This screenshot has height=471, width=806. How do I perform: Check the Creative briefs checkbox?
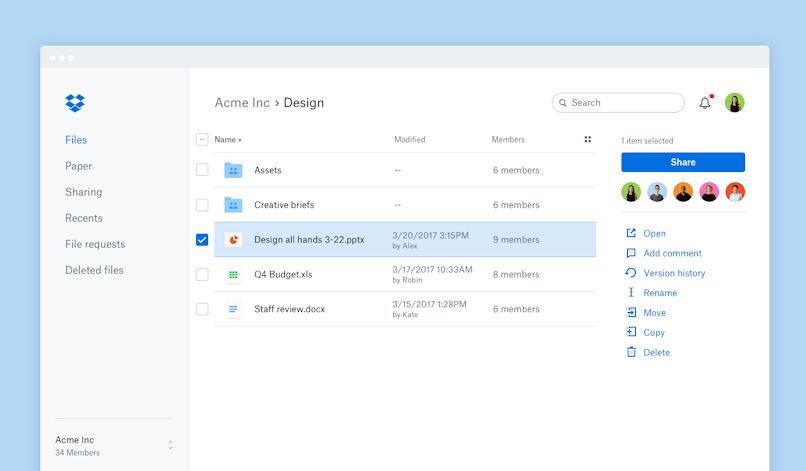coord(202,205)
